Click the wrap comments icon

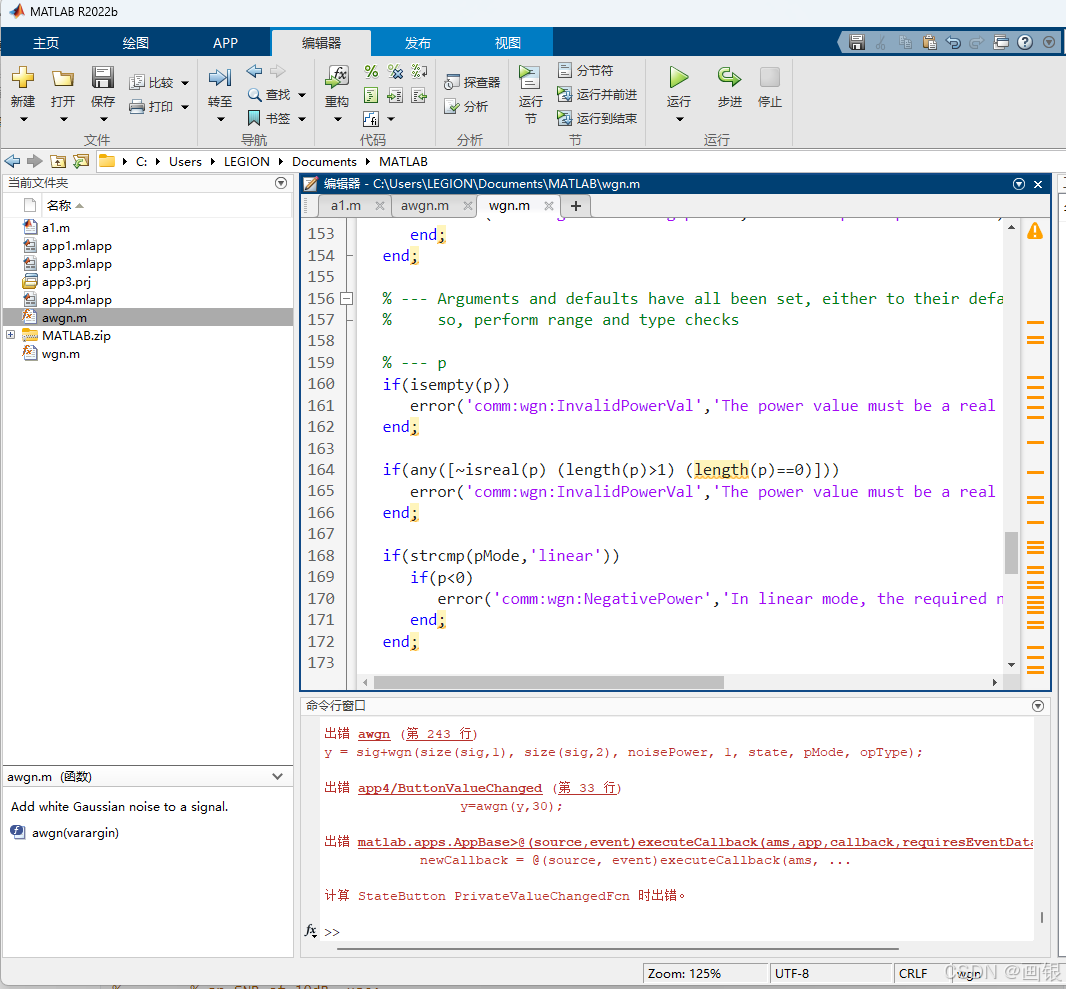coord(419,71)
